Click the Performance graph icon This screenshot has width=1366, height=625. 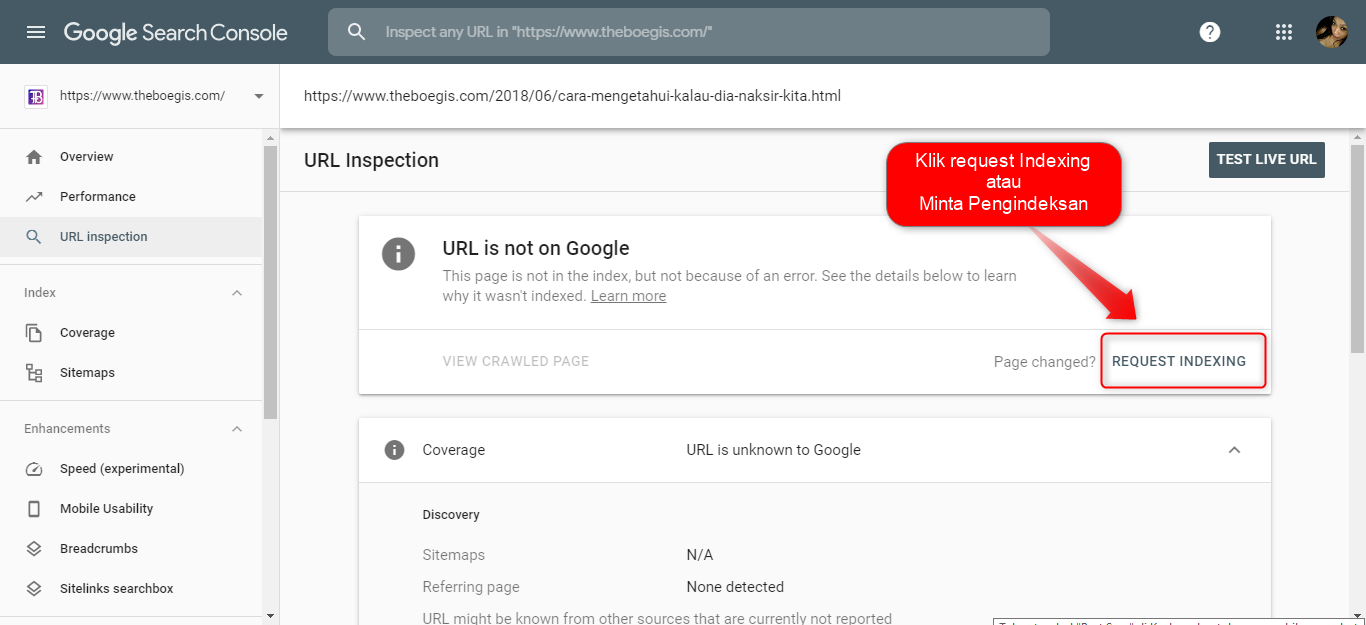pos(33,196)
